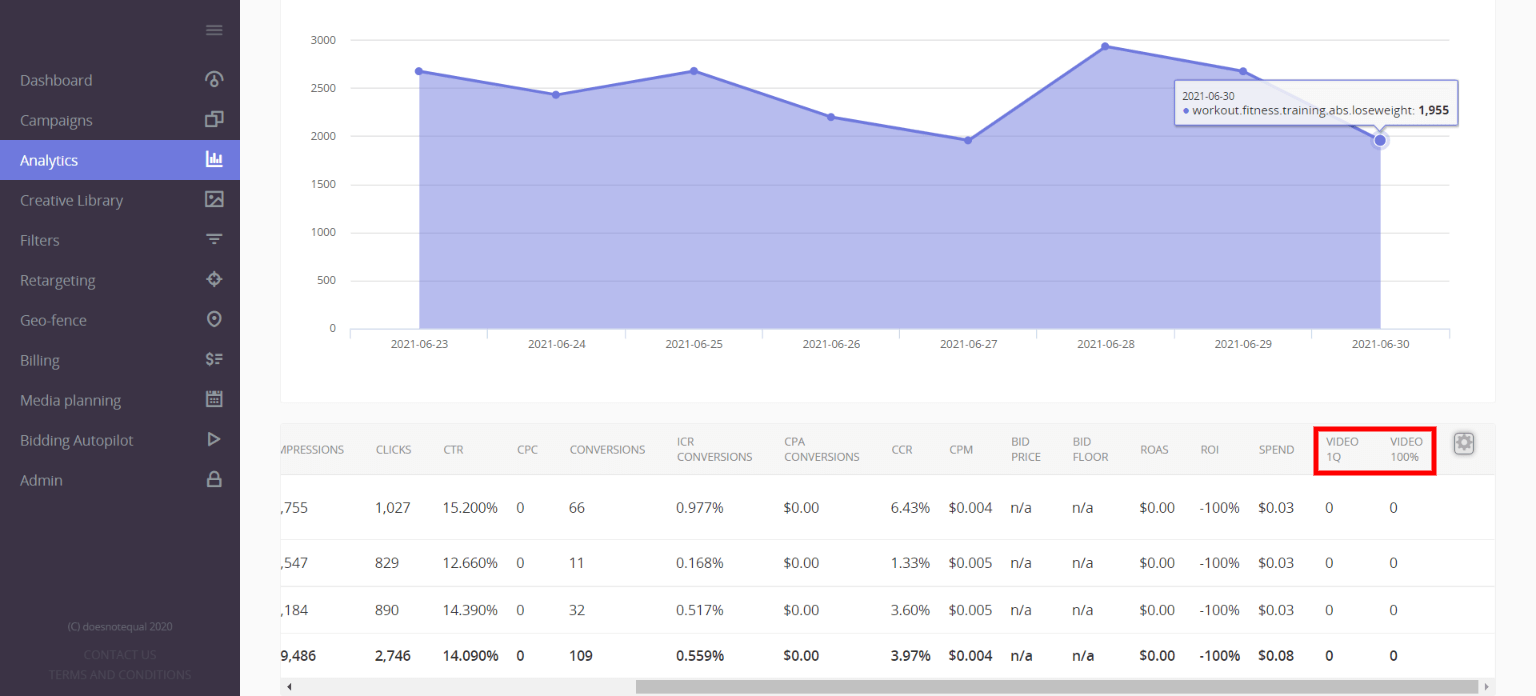Screen dimensions: 1536x696
Task: Click chart point for 2021-06-29
Action: tap(1243, 71)
